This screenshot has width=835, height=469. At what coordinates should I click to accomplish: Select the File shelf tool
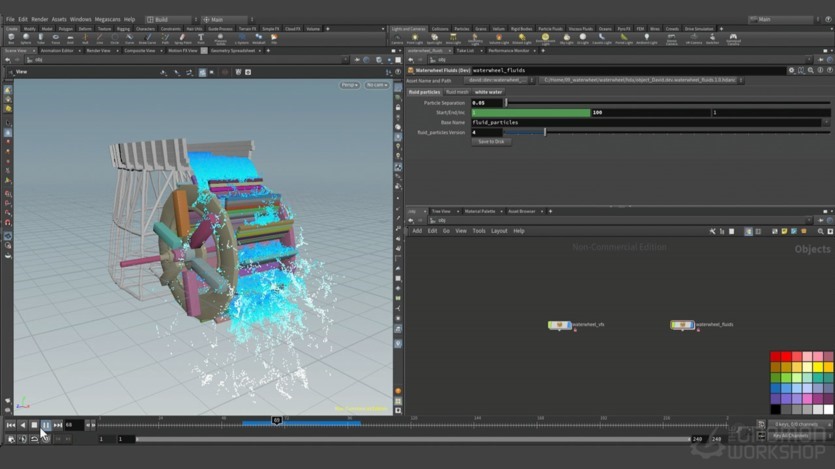[x=274, y=38]
